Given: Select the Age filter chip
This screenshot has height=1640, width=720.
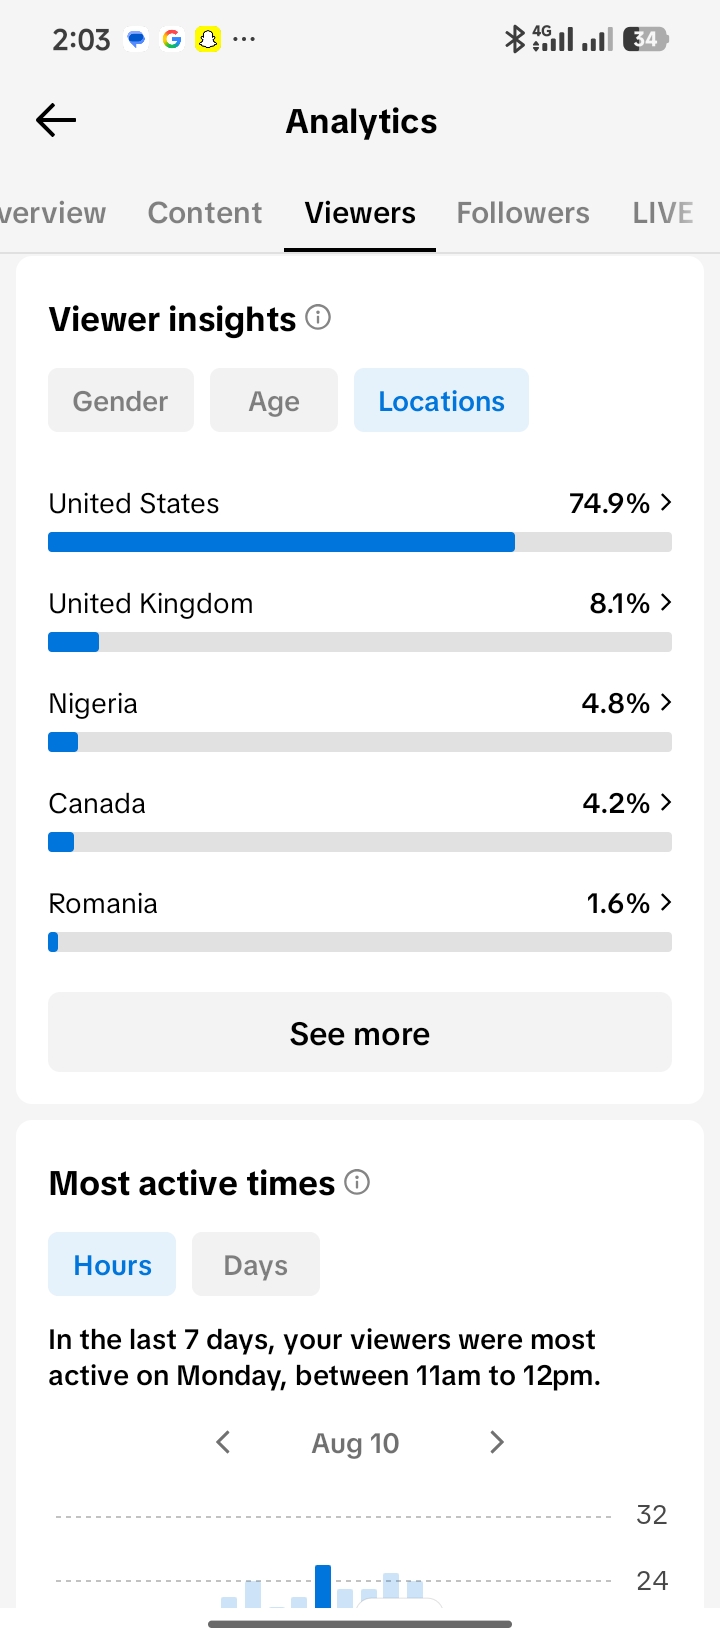Looking at the screenshot, I should [274, 400].
